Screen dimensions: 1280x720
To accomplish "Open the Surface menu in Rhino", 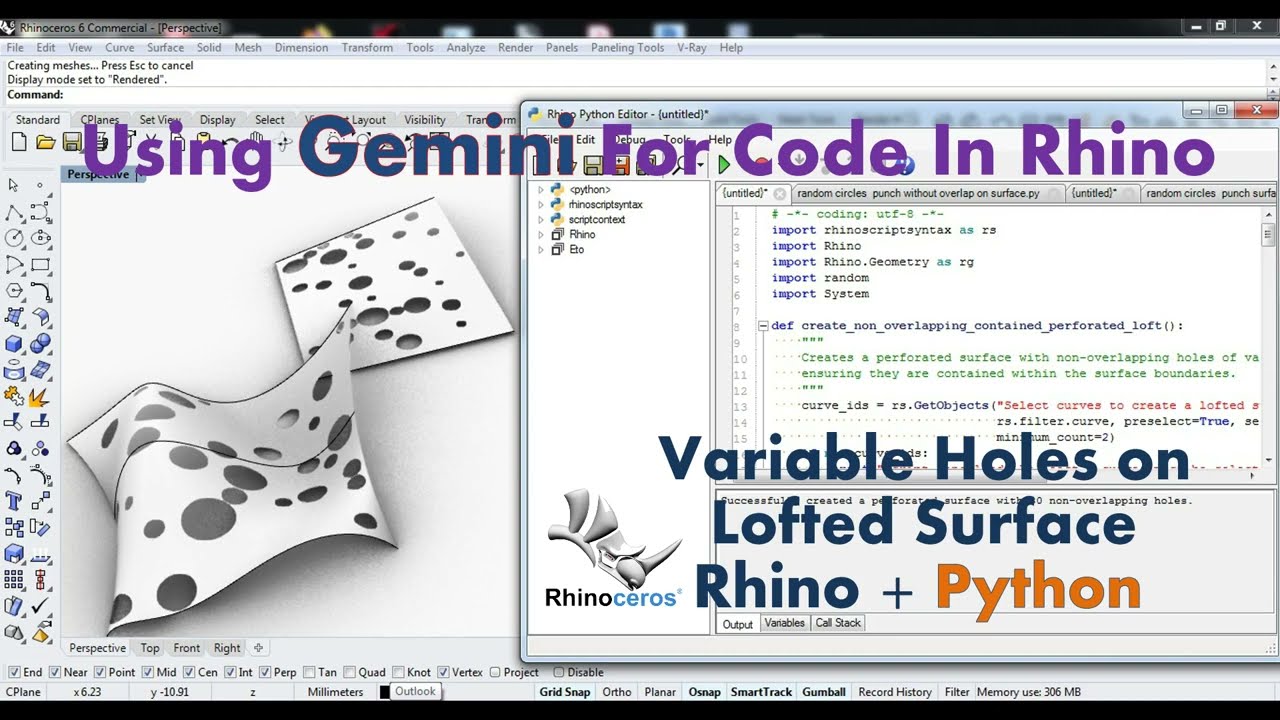I will [165, 47].
